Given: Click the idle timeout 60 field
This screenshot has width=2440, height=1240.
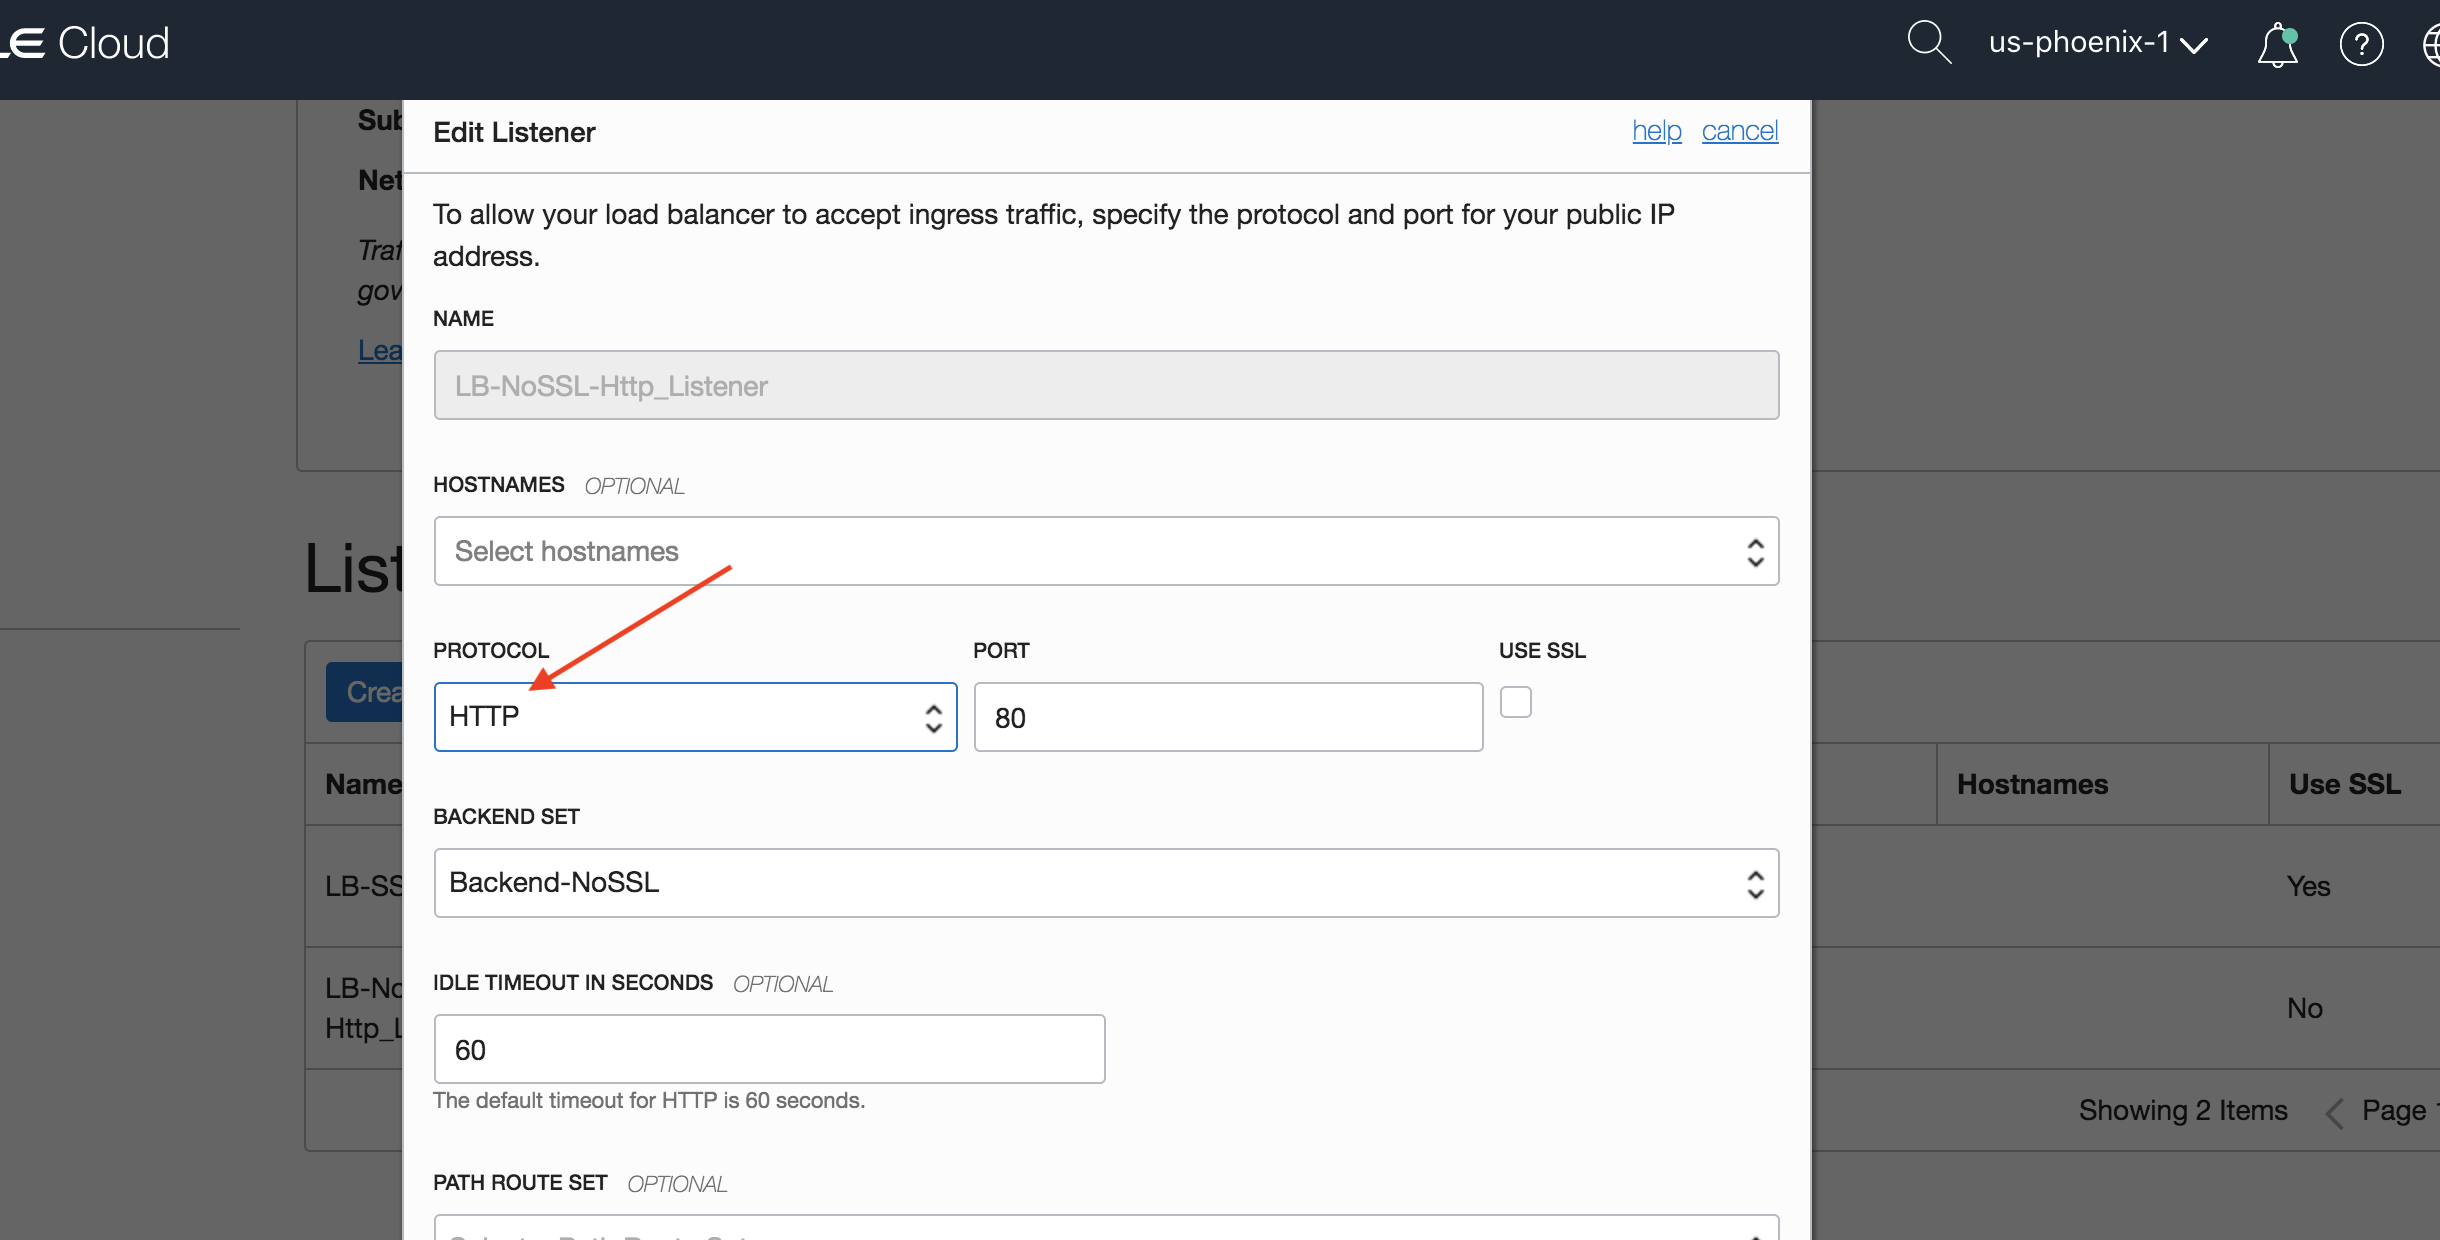Looking at the screenshot, I should tap(768, 1049).
